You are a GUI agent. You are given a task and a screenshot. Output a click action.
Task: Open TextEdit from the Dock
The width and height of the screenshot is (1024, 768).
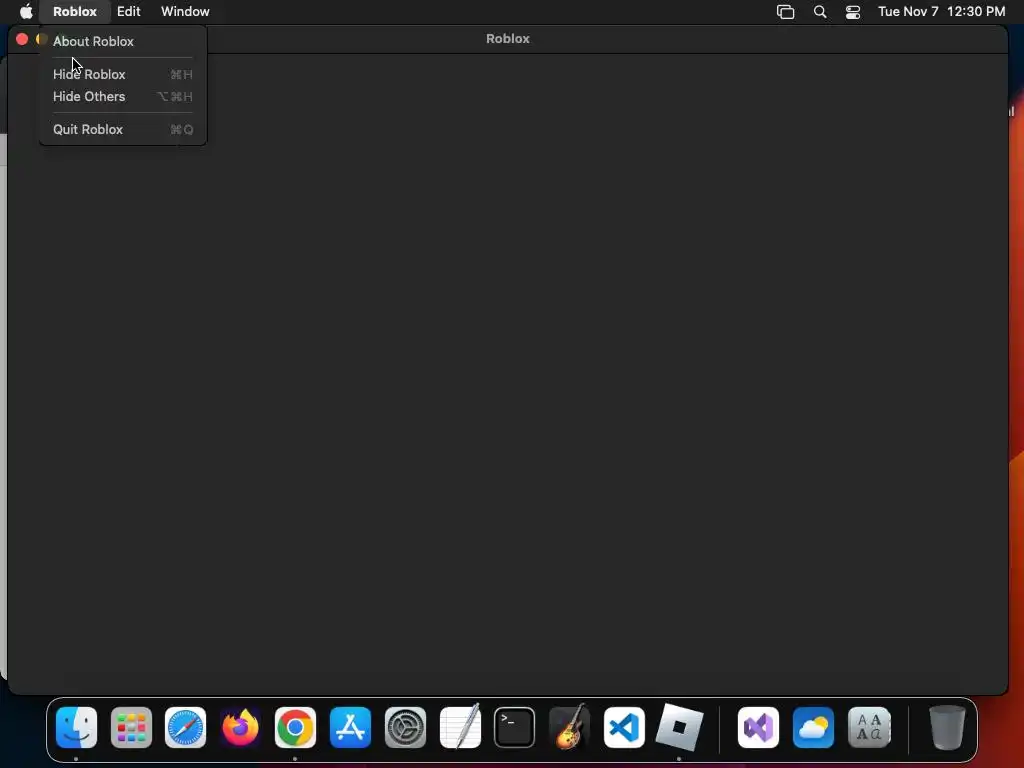point(460,726)
